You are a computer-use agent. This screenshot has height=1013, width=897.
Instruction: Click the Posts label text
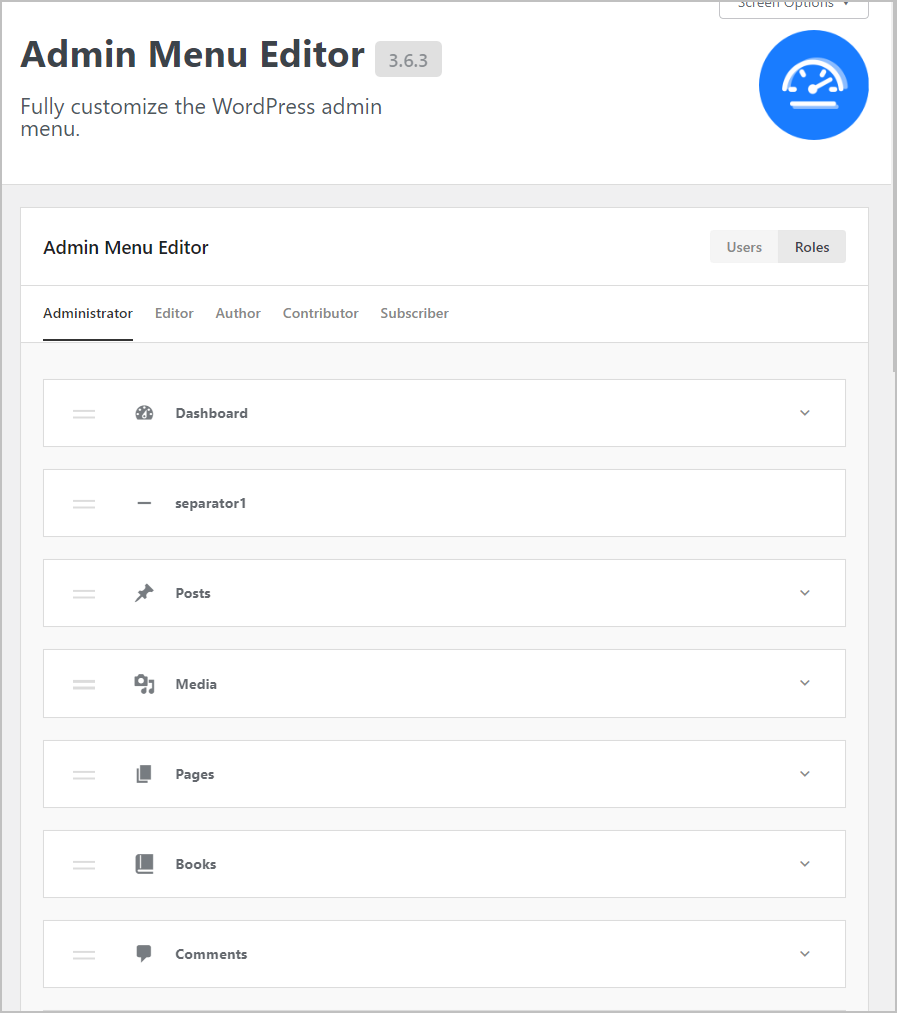193,593
